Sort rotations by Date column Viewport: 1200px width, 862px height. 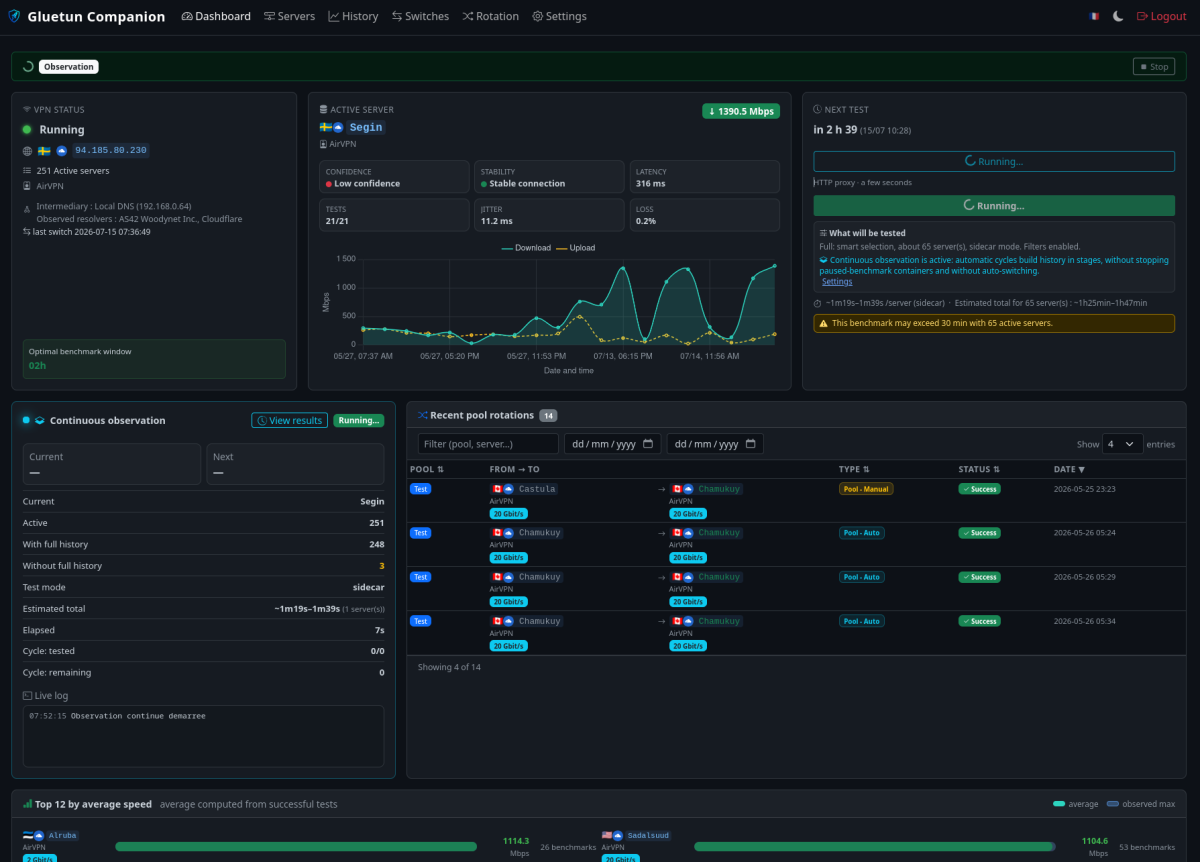click(1069, 469)
